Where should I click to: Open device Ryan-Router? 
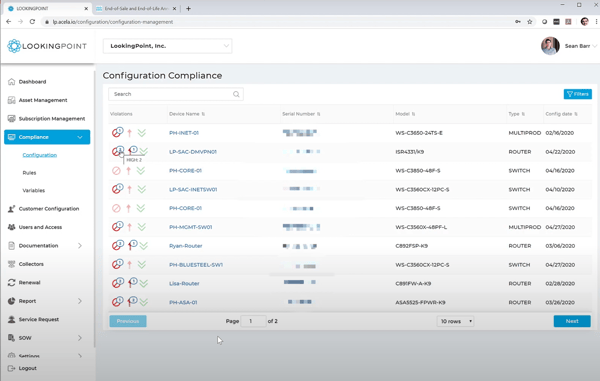click(186, 246)
